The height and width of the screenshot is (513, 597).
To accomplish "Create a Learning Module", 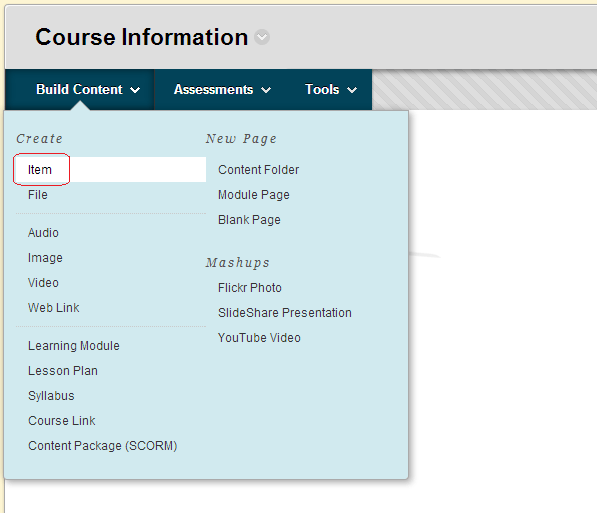I will pyautogui.click(x=74, y=346).
